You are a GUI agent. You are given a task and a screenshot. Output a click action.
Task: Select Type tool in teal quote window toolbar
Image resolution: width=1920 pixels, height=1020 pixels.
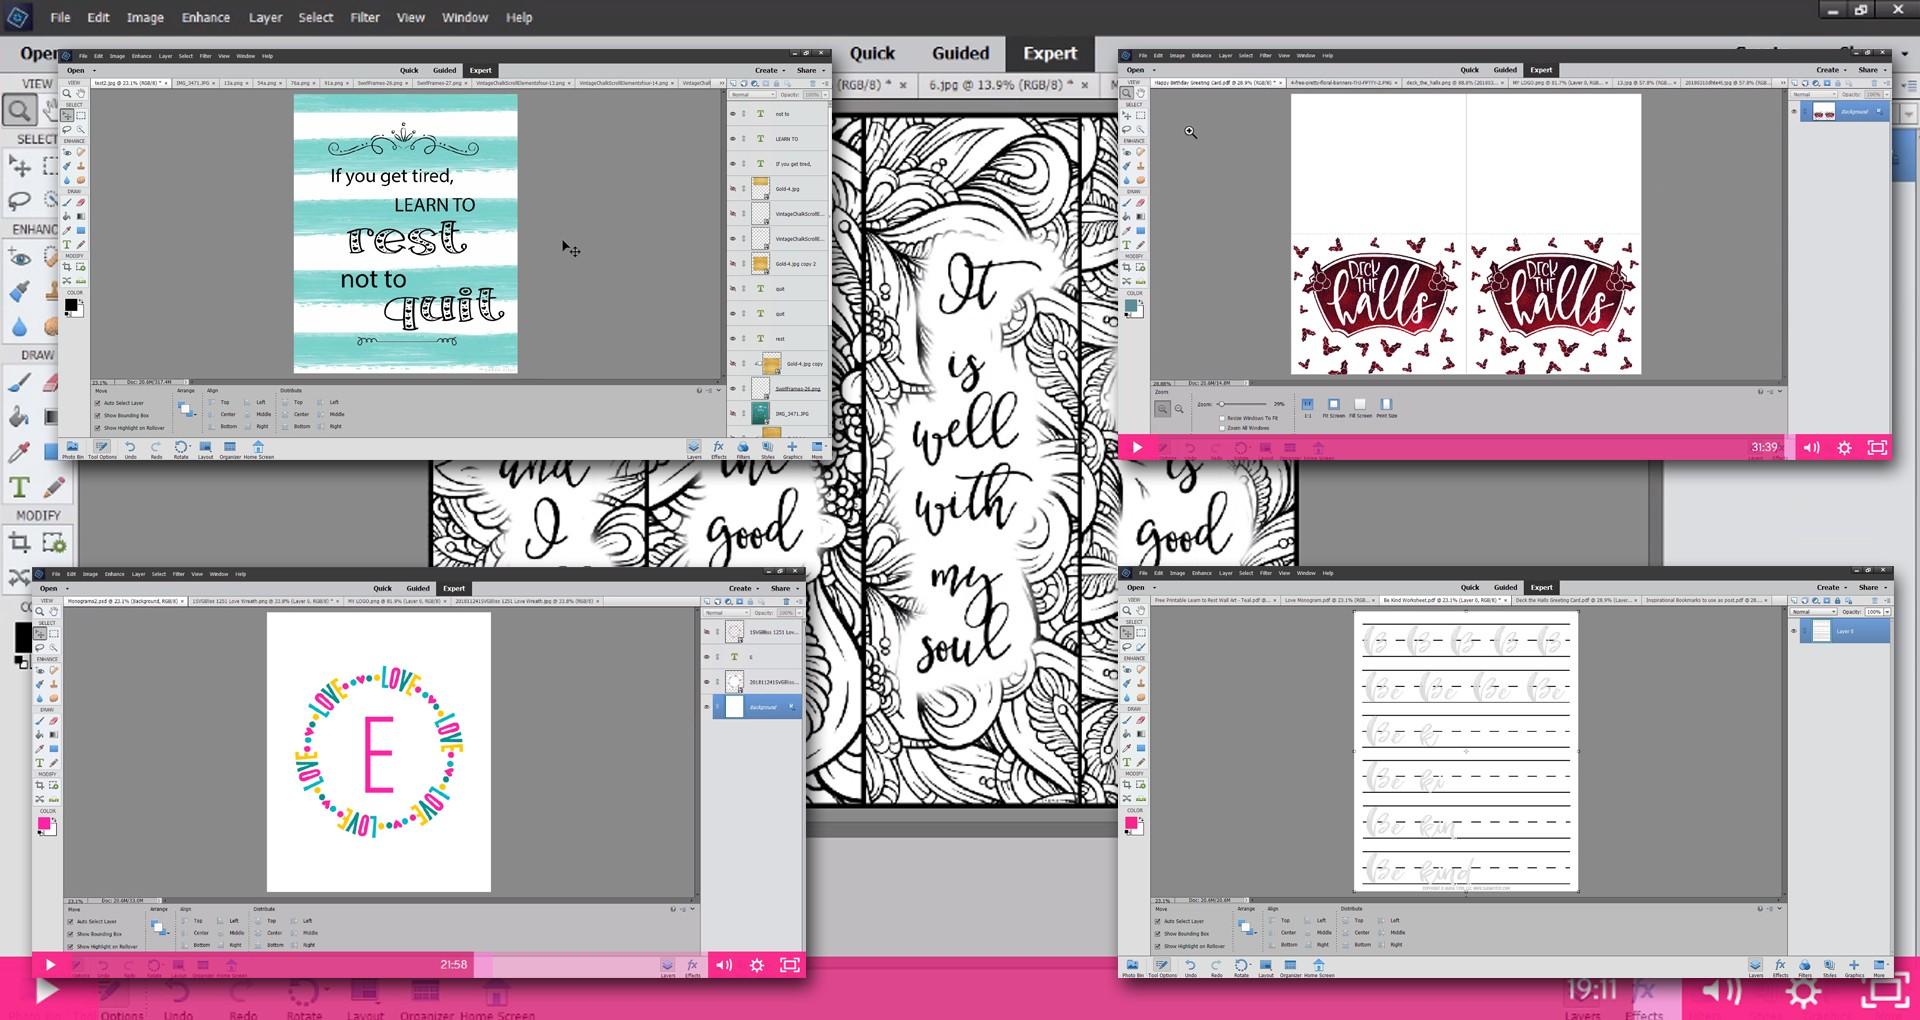[x=67, y=244]
